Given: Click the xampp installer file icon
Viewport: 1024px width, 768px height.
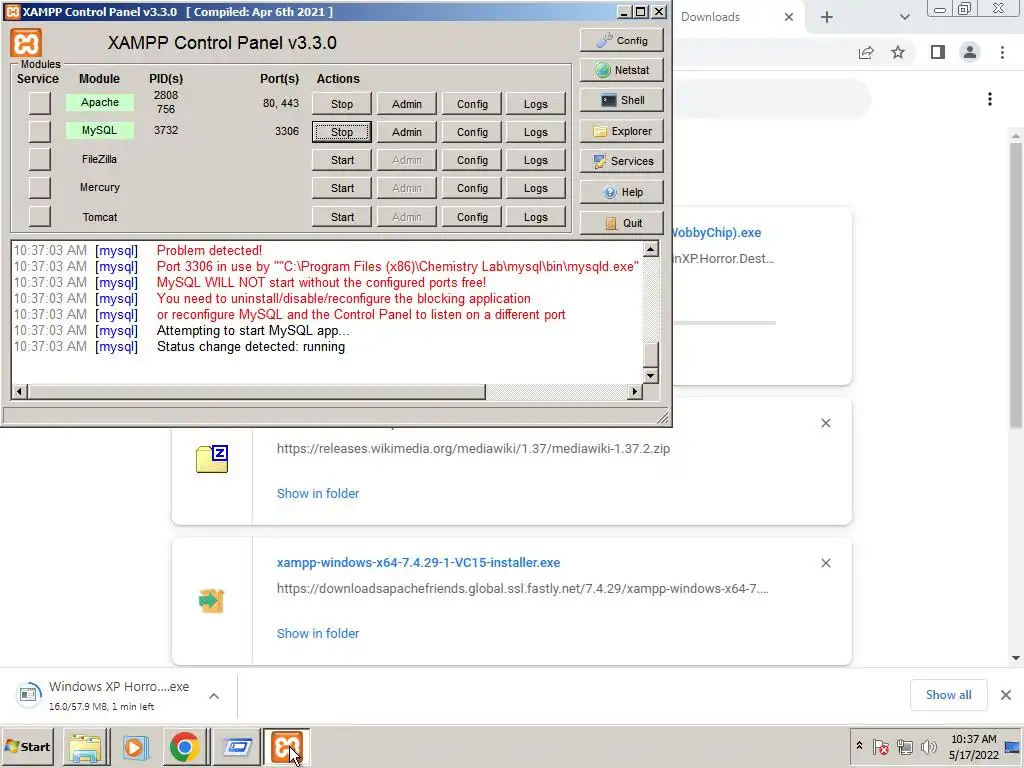Looking at the screenshot, I should click(212, 600).
